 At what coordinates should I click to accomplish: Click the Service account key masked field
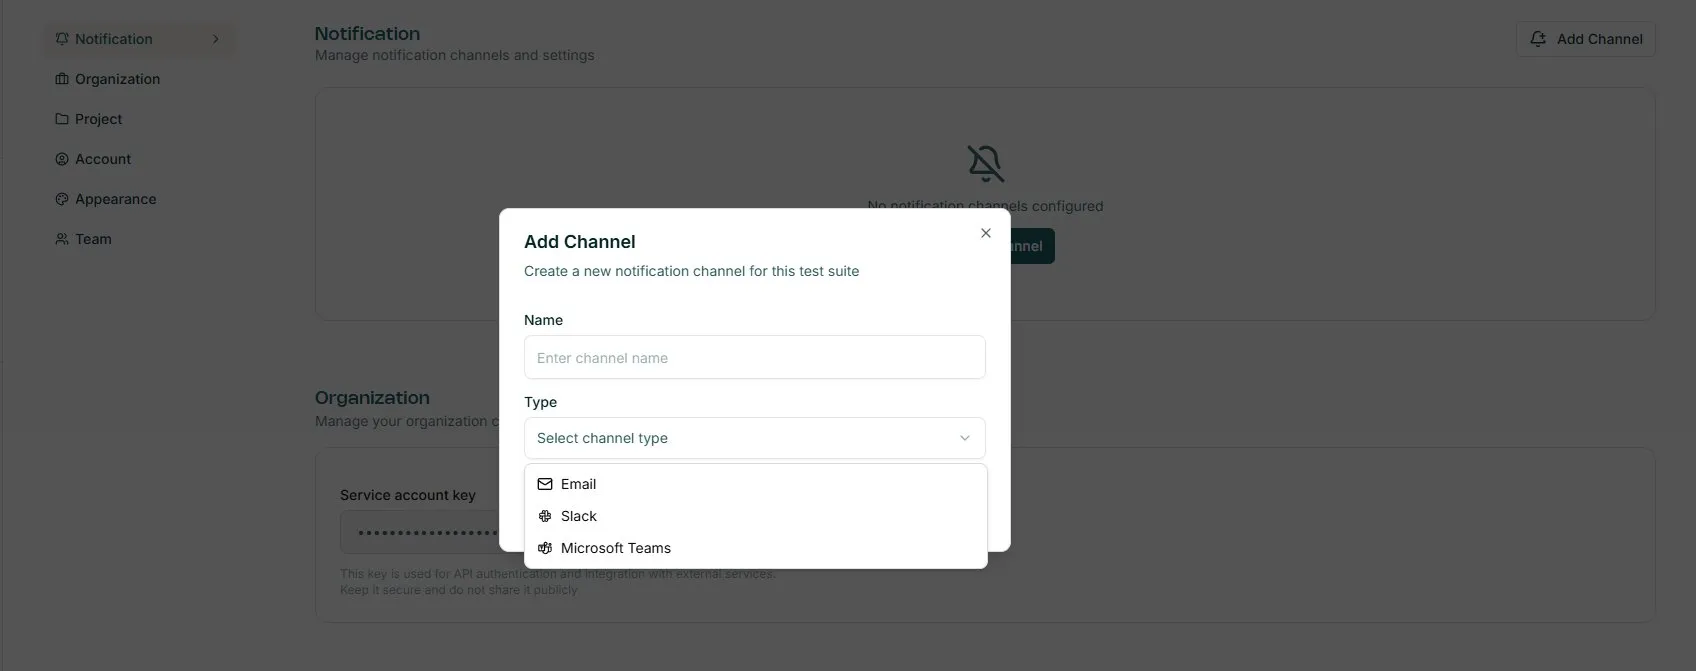pyautogui.click(x=420, y=532)
